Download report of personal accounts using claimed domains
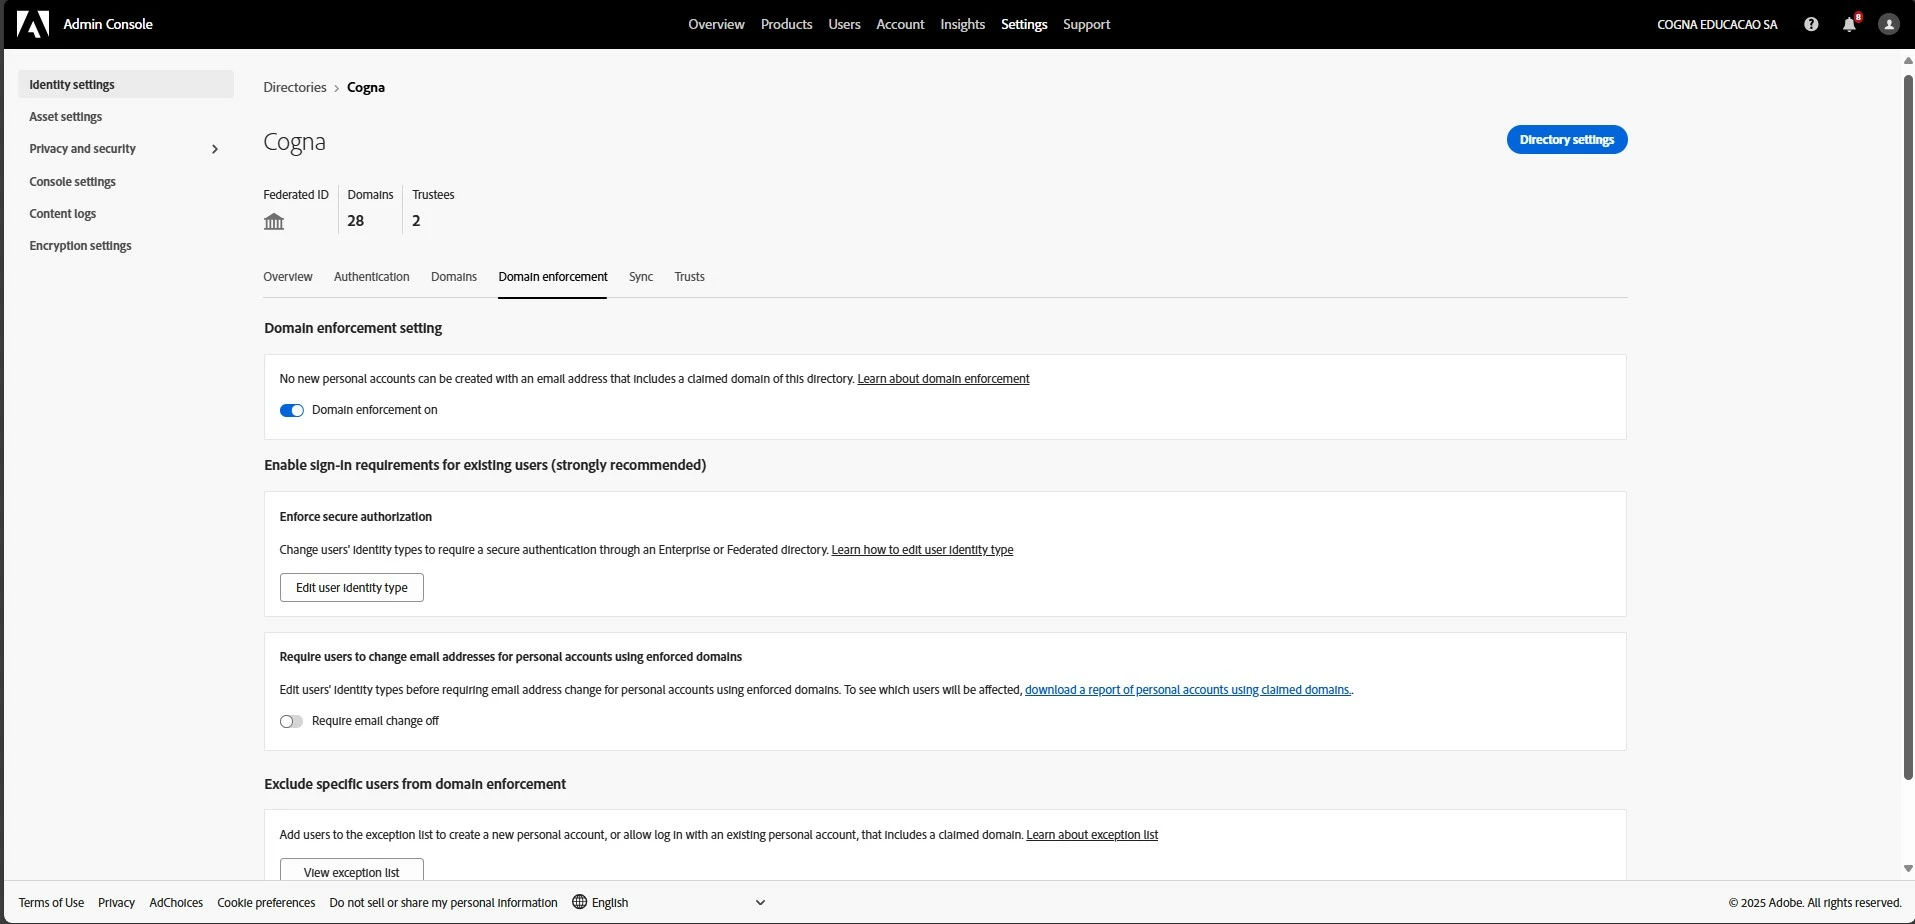Screen dimensions: 1915x924 (x=1188, y=690)
